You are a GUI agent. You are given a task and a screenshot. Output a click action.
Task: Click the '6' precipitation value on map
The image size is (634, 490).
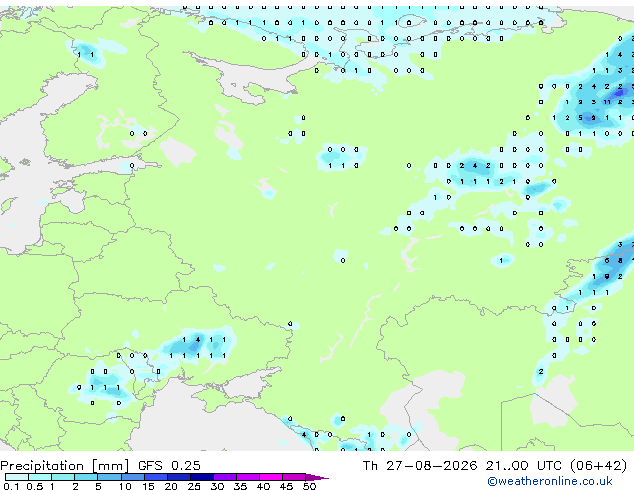pos(607,260)
